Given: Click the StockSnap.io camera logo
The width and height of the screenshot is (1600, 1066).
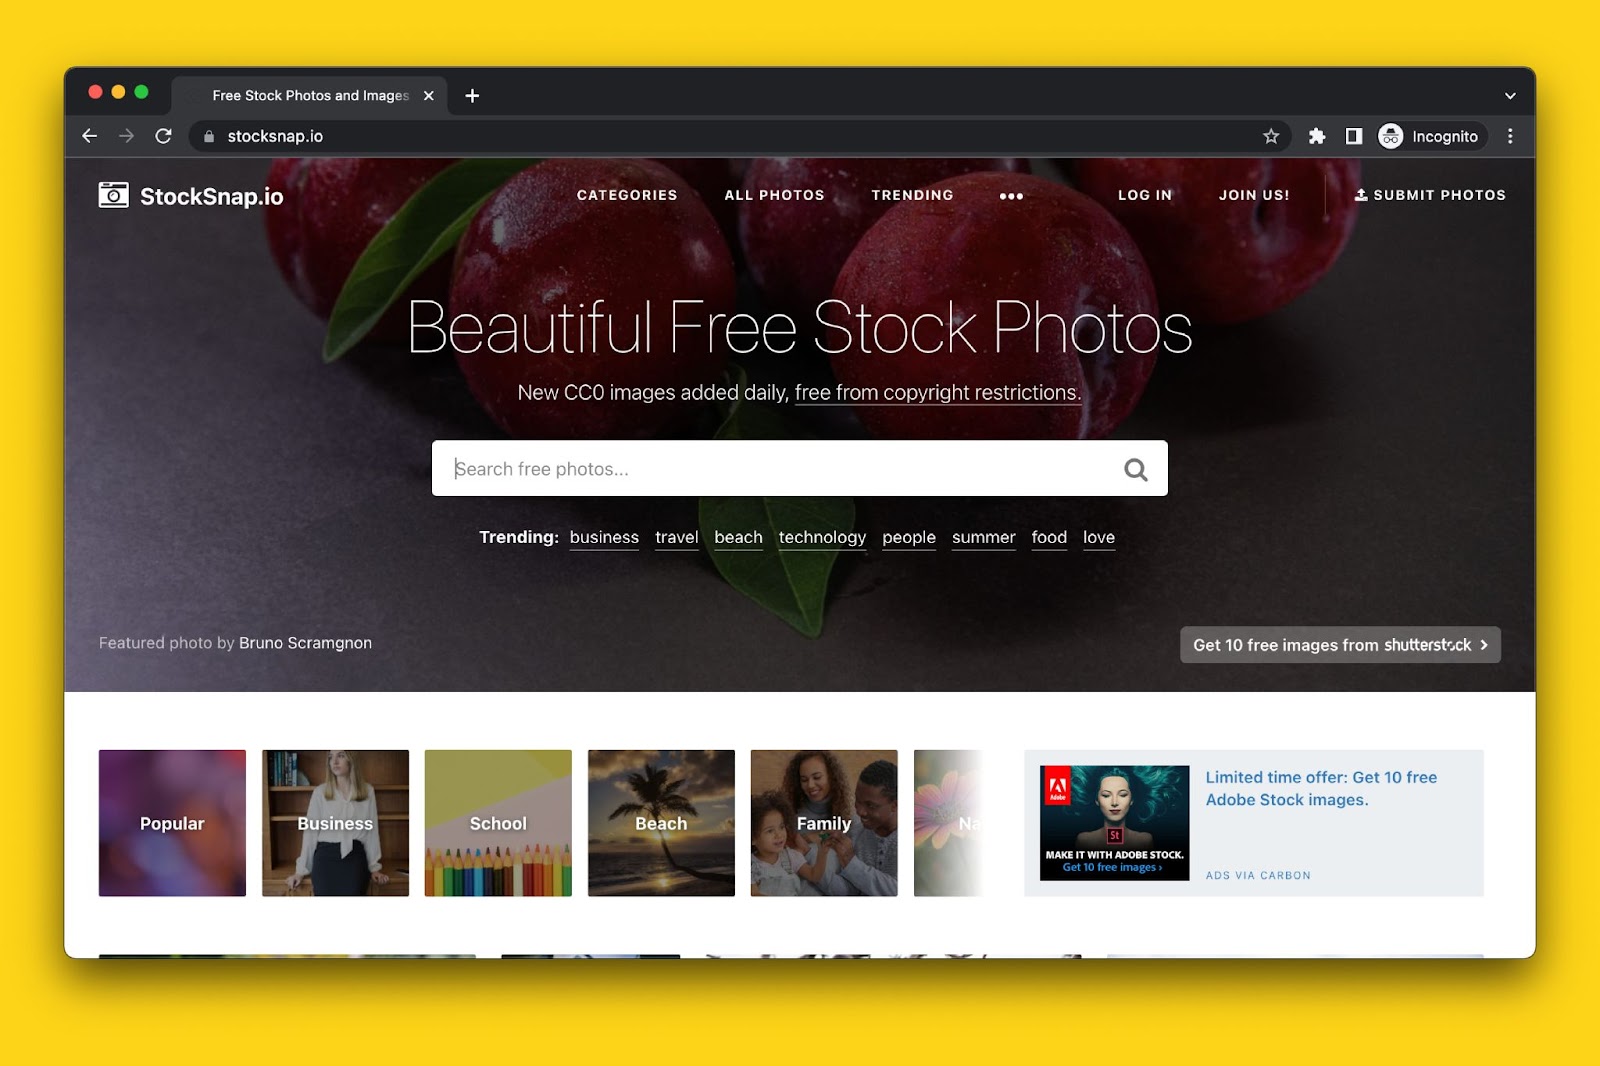Looking at the screenshot, I should (x=113, y=195).
